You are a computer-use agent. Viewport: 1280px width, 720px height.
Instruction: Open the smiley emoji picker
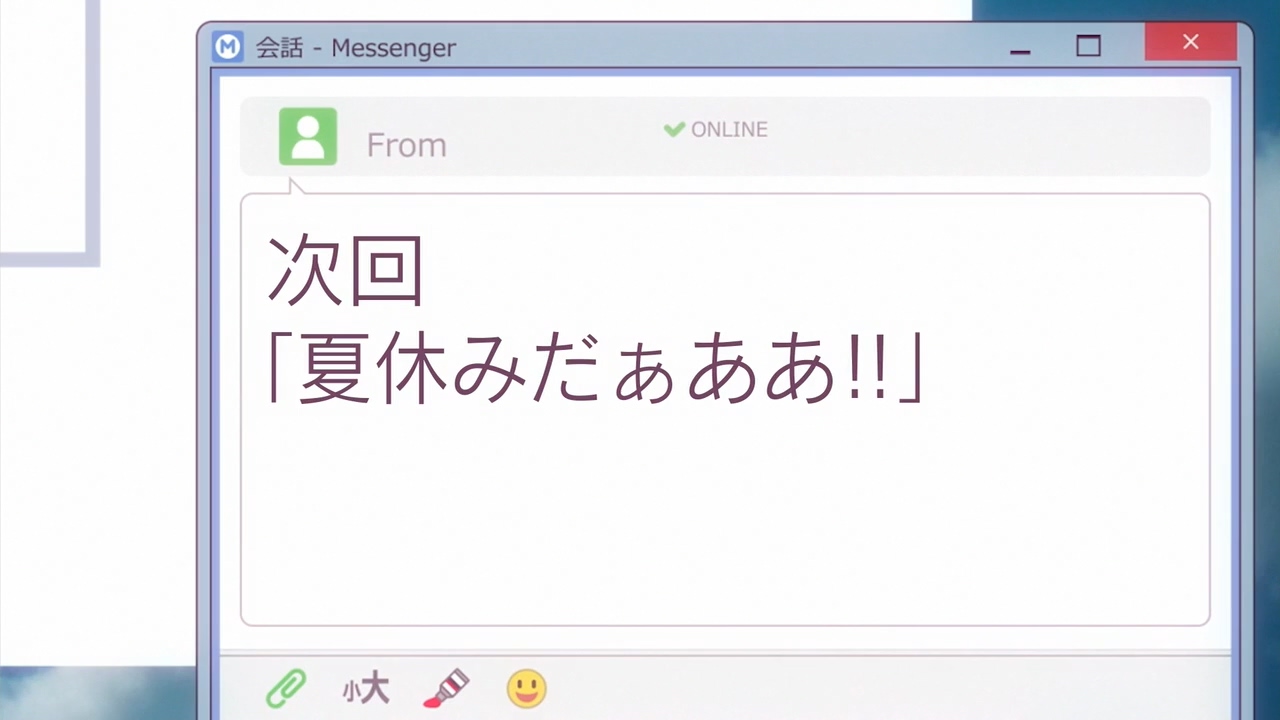[x=526, y=688]
